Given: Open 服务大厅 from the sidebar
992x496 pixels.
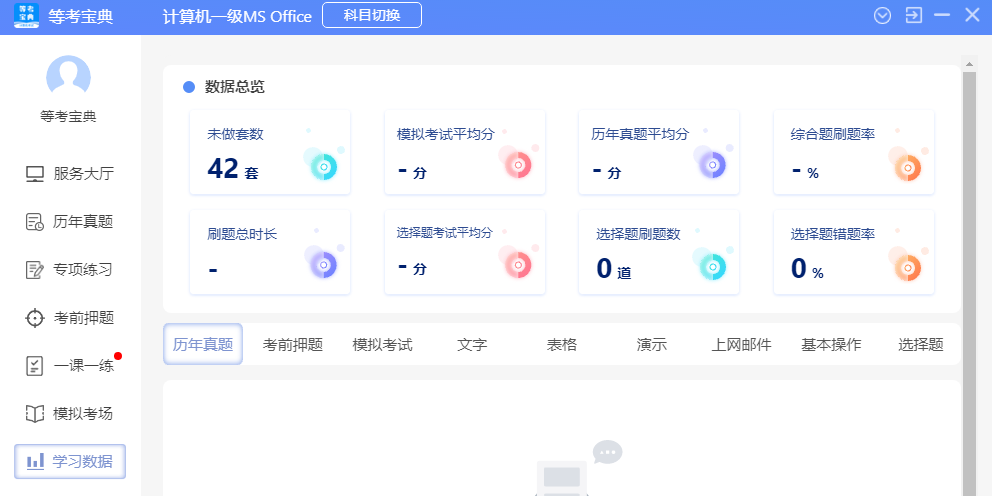Looking at the screenshot, I should [x=70, y=173].
